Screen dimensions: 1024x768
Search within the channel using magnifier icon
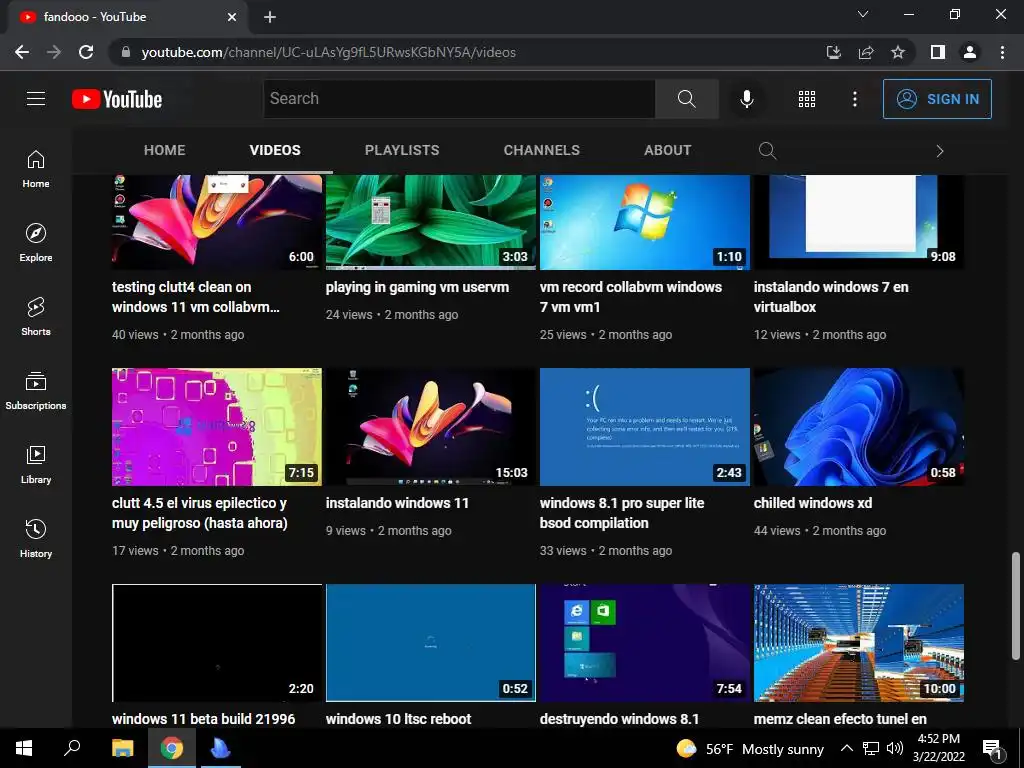[x=767, y=151]
